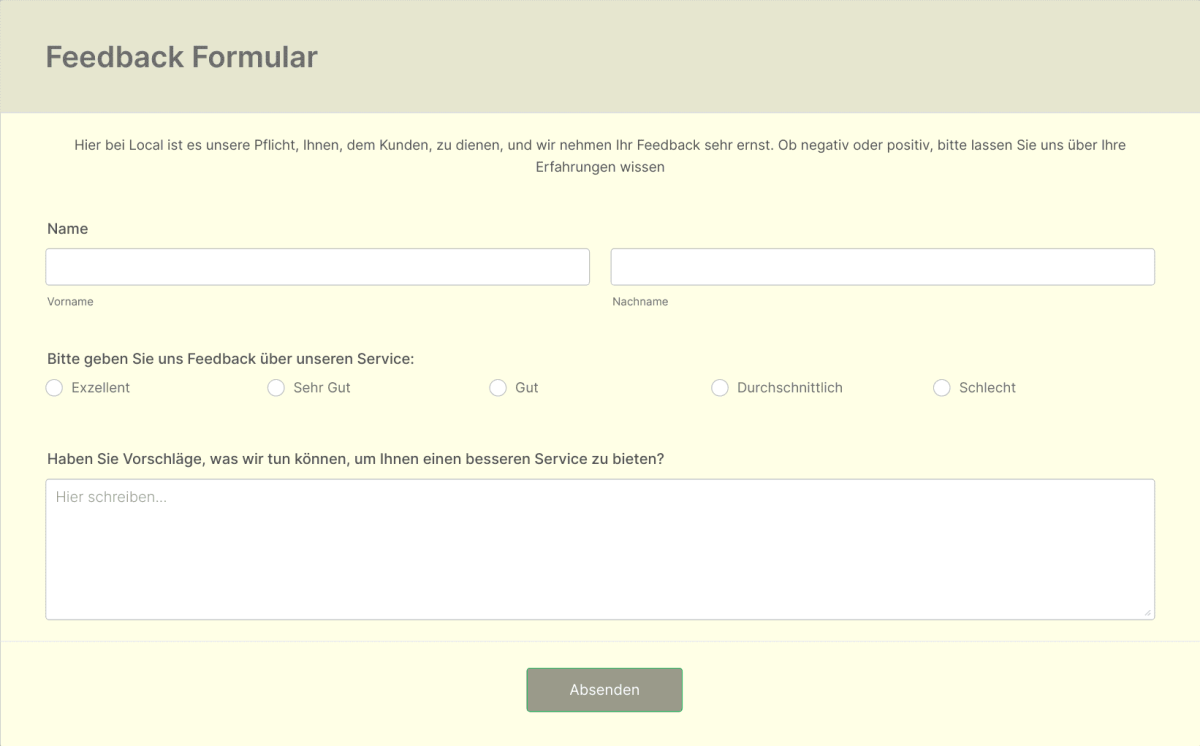Select the "Gut" service rating

(x=498, y=387)
